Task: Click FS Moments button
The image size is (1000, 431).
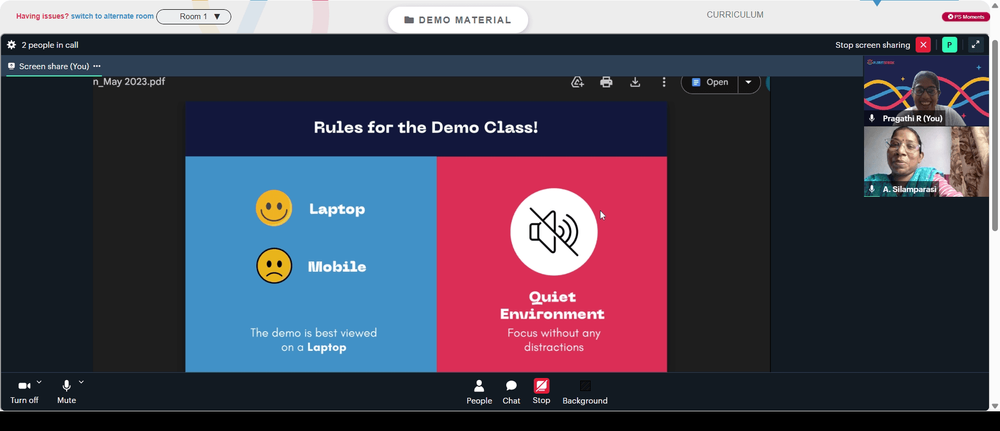Action: [x=966, y=17]
